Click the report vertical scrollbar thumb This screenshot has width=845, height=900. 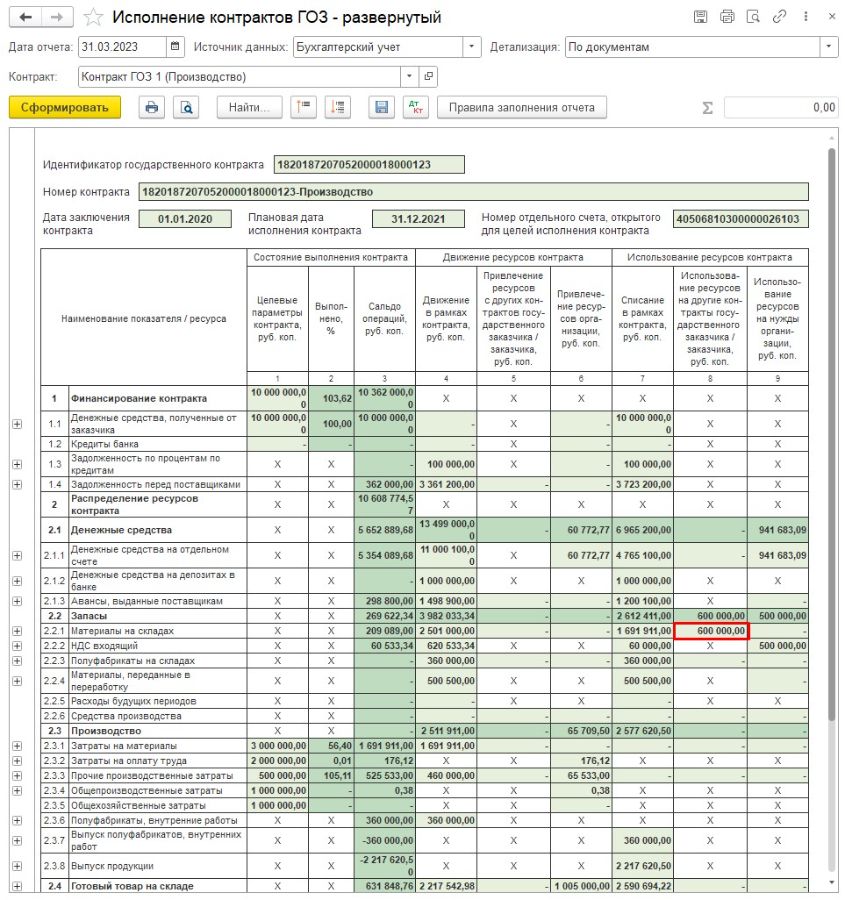(x=831, y=435)
